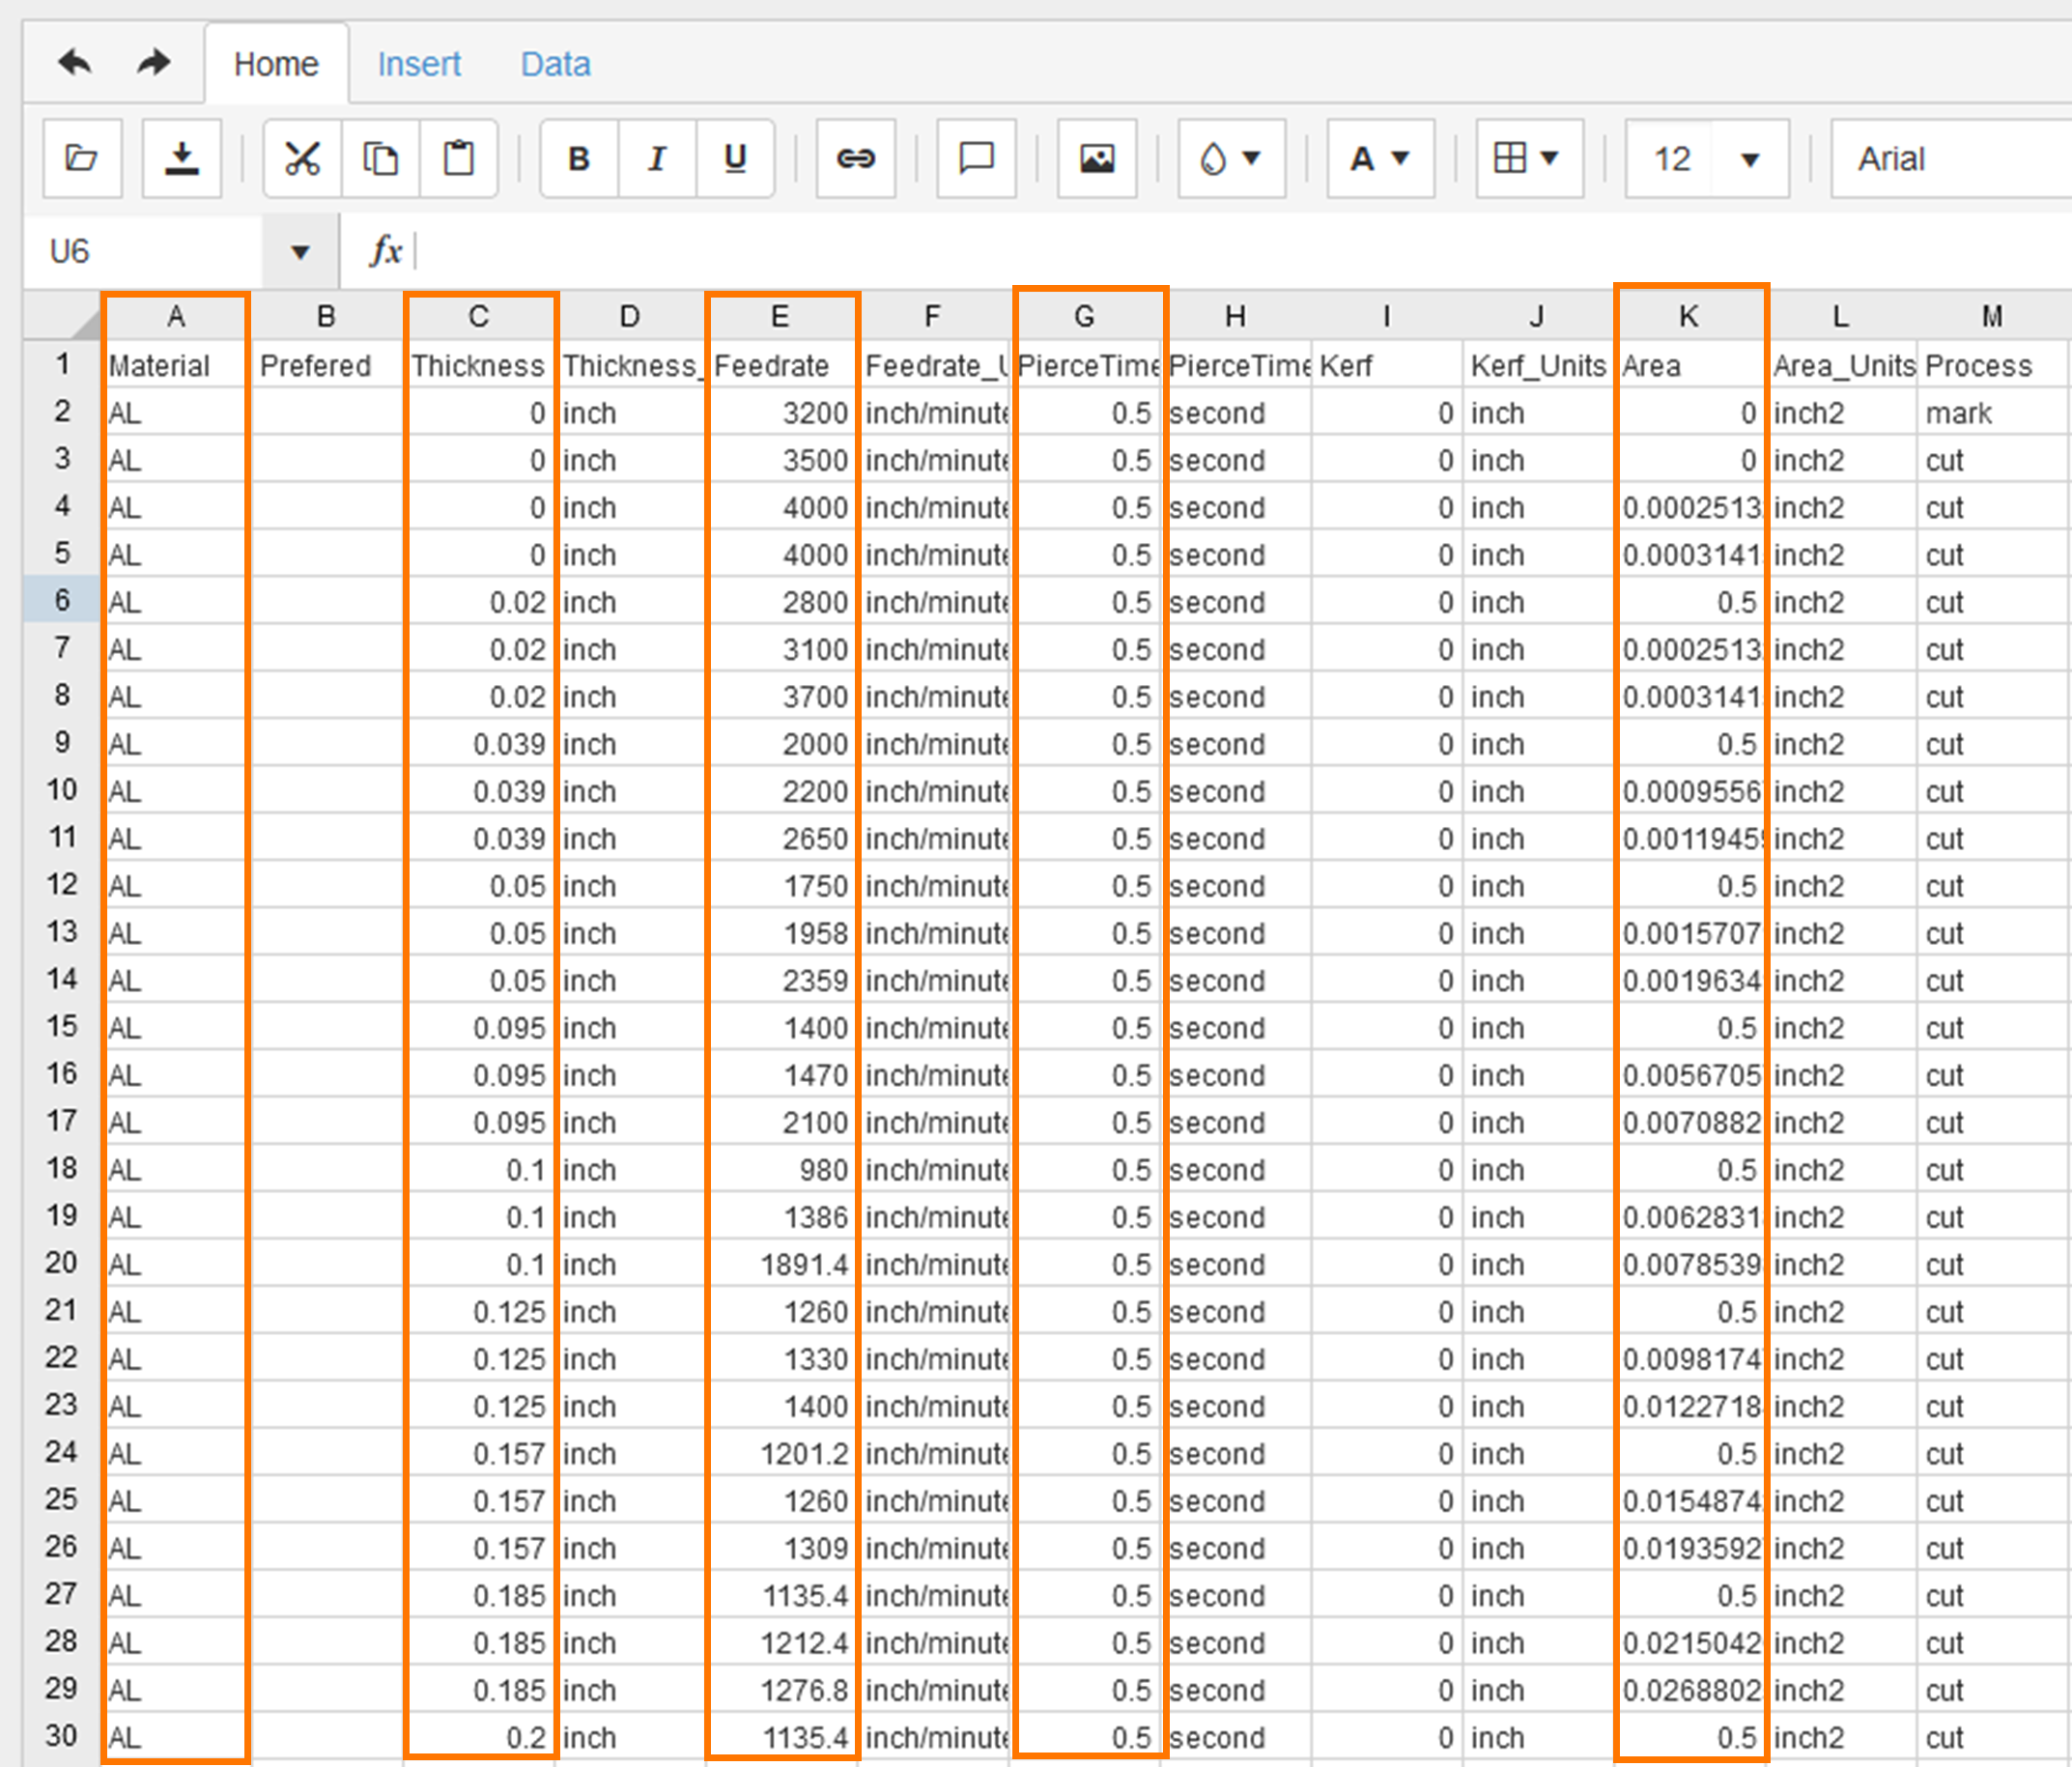This screenshot has width=2072, height=1767.
Task: Expand the cell name box dropdown arrow
Action: click(299, 252)
